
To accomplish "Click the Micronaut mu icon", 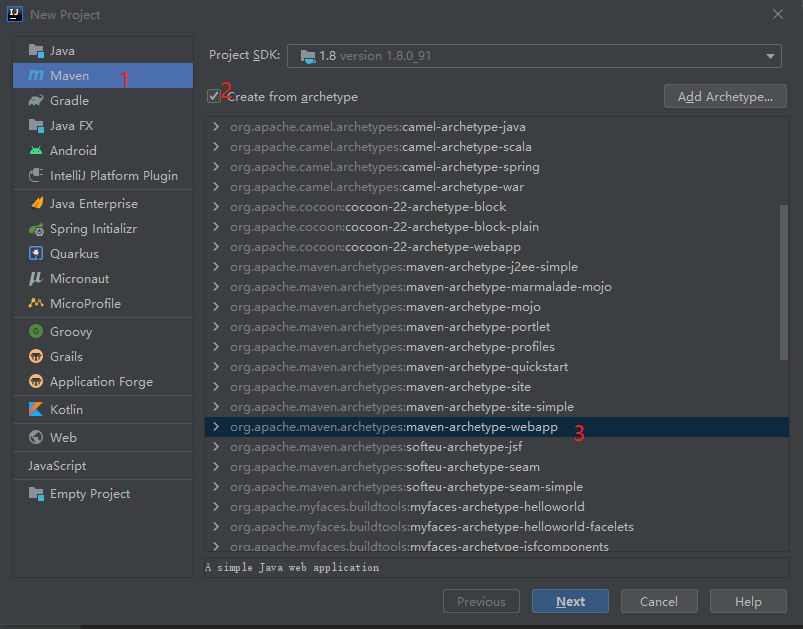I will coord(35,279).
